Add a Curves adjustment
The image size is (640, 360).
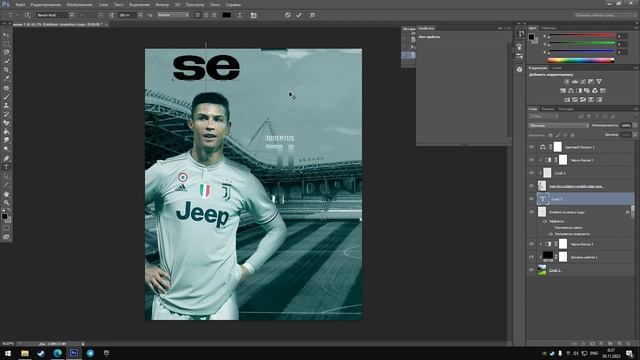click(x=583, y=82)
